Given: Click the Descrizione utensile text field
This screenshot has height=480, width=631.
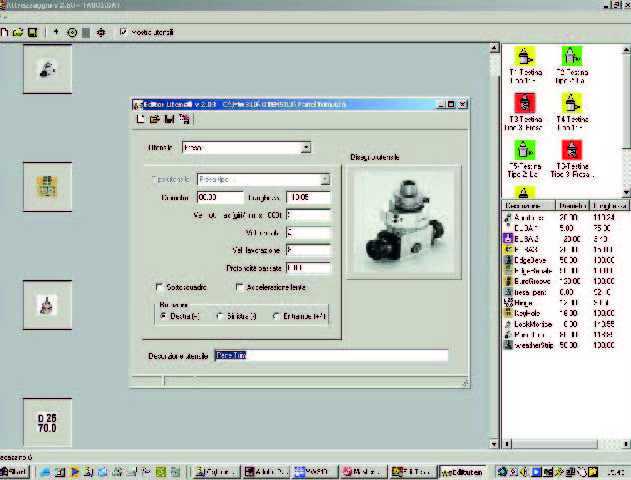Looking at the screenshot, I should coord(331,355).
